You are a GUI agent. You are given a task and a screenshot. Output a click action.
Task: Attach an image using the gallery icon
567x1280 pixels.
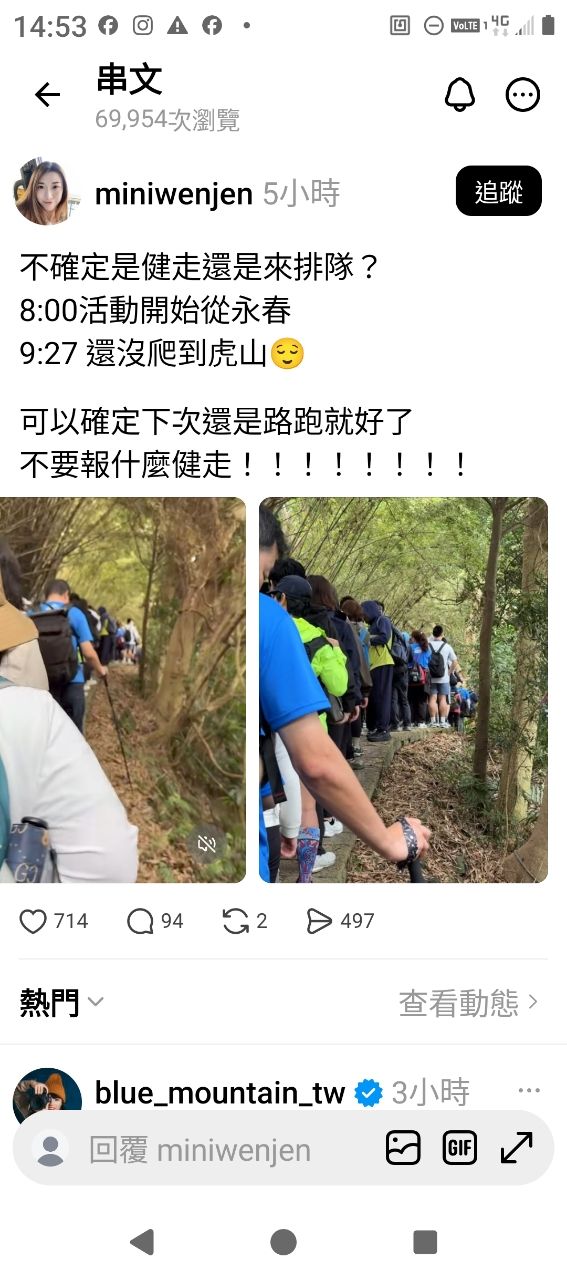point(403,1148)
